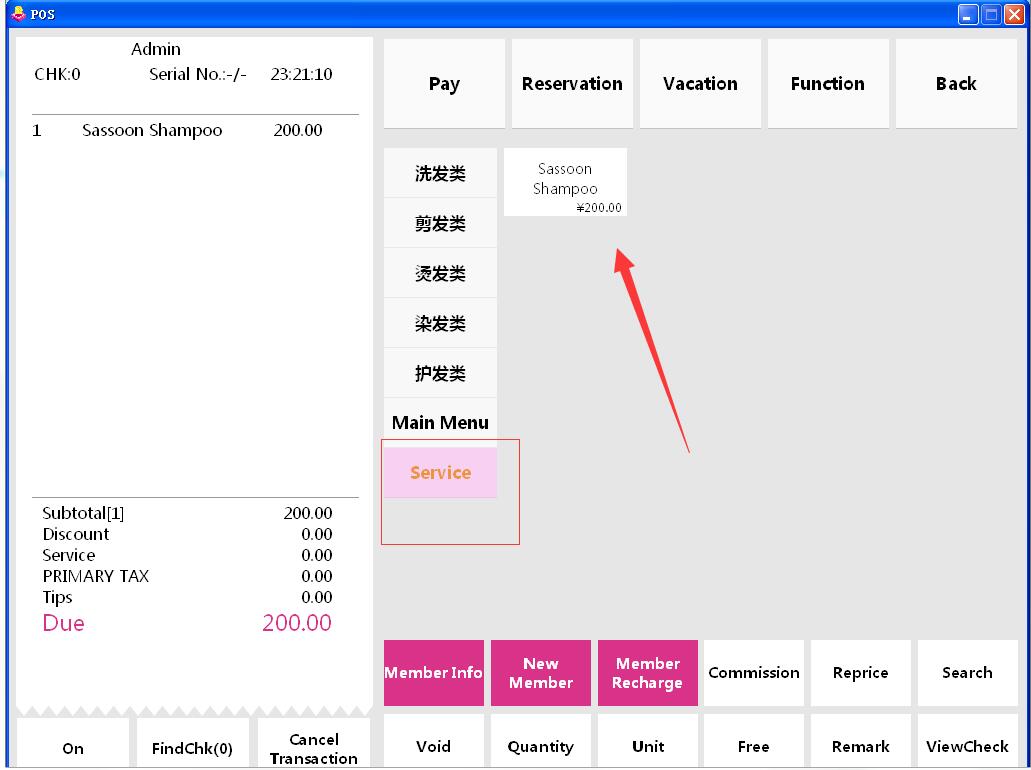Click the Unit button
Viewport: 1031px width, 770px height.
[648, 742]
